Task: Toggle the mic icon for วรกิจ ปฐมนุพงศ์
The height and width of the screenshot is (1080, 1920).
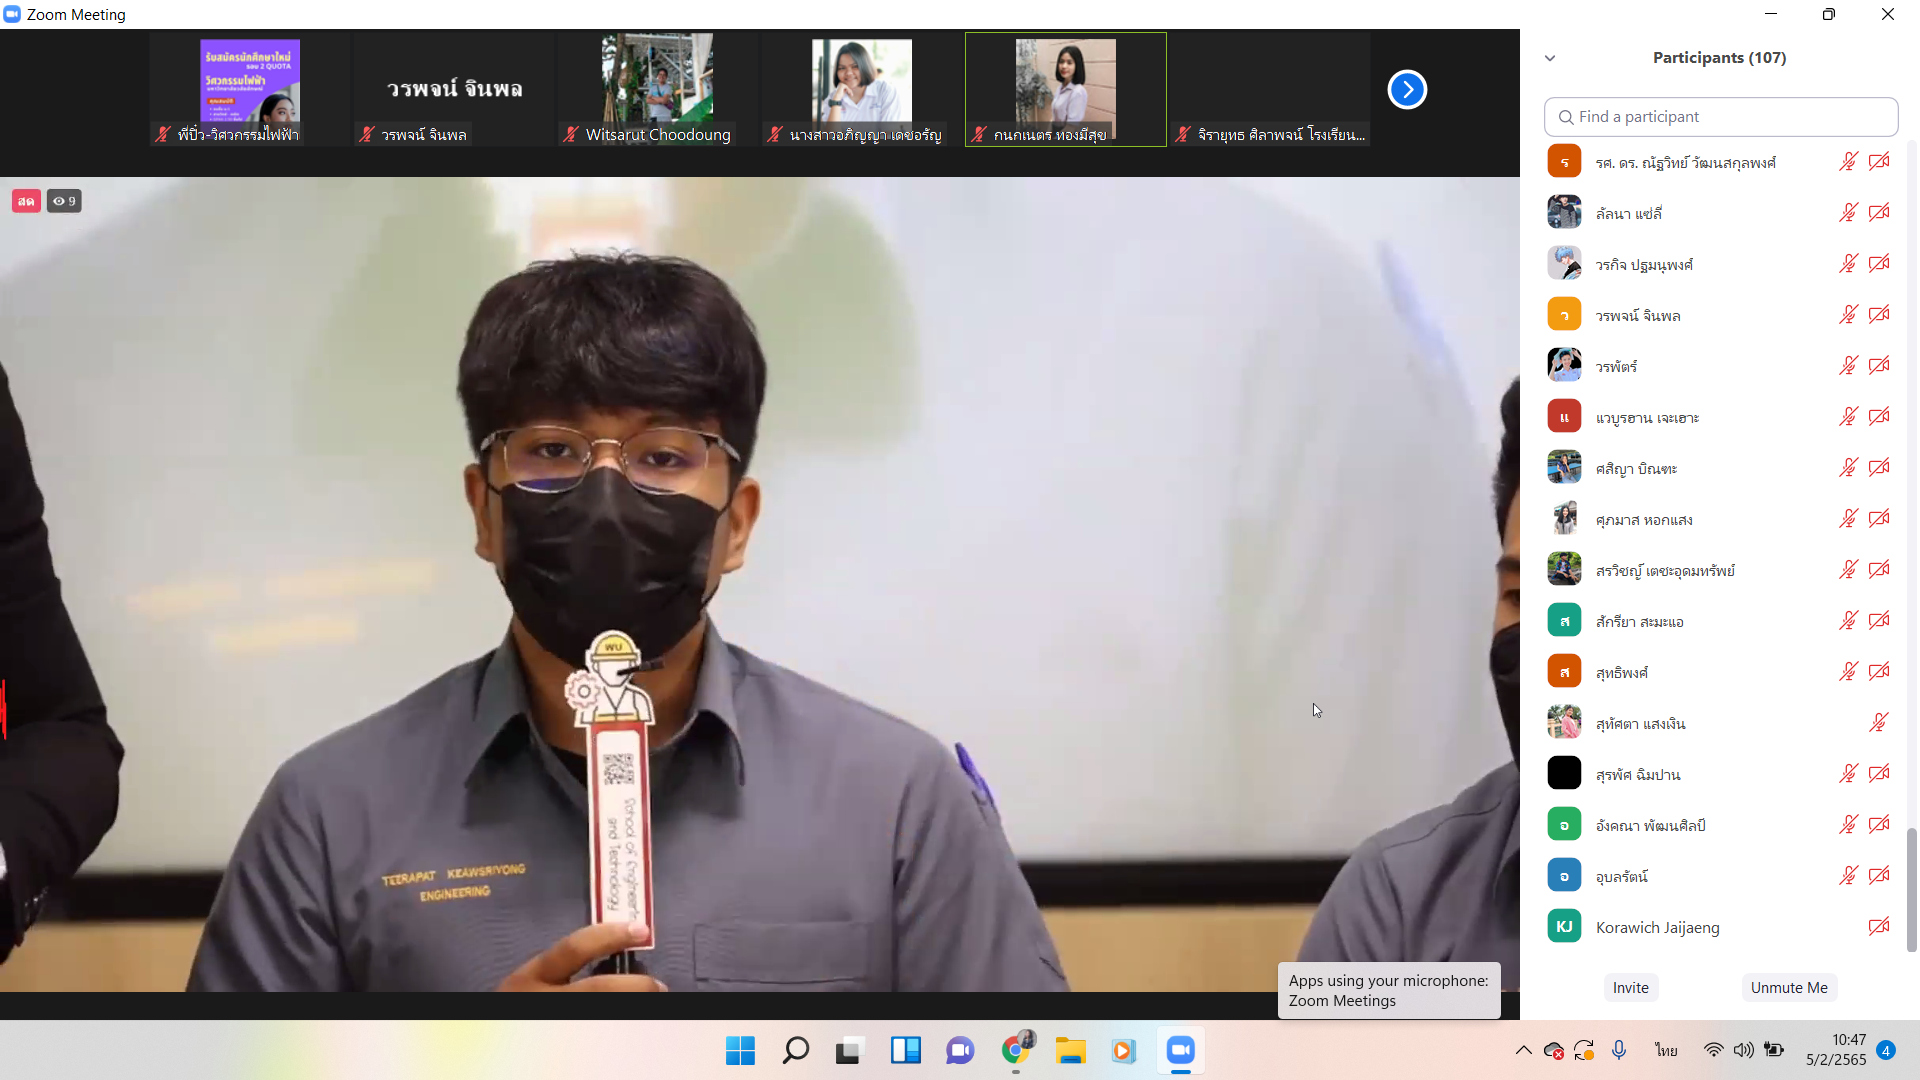Action: (1848, 264)
